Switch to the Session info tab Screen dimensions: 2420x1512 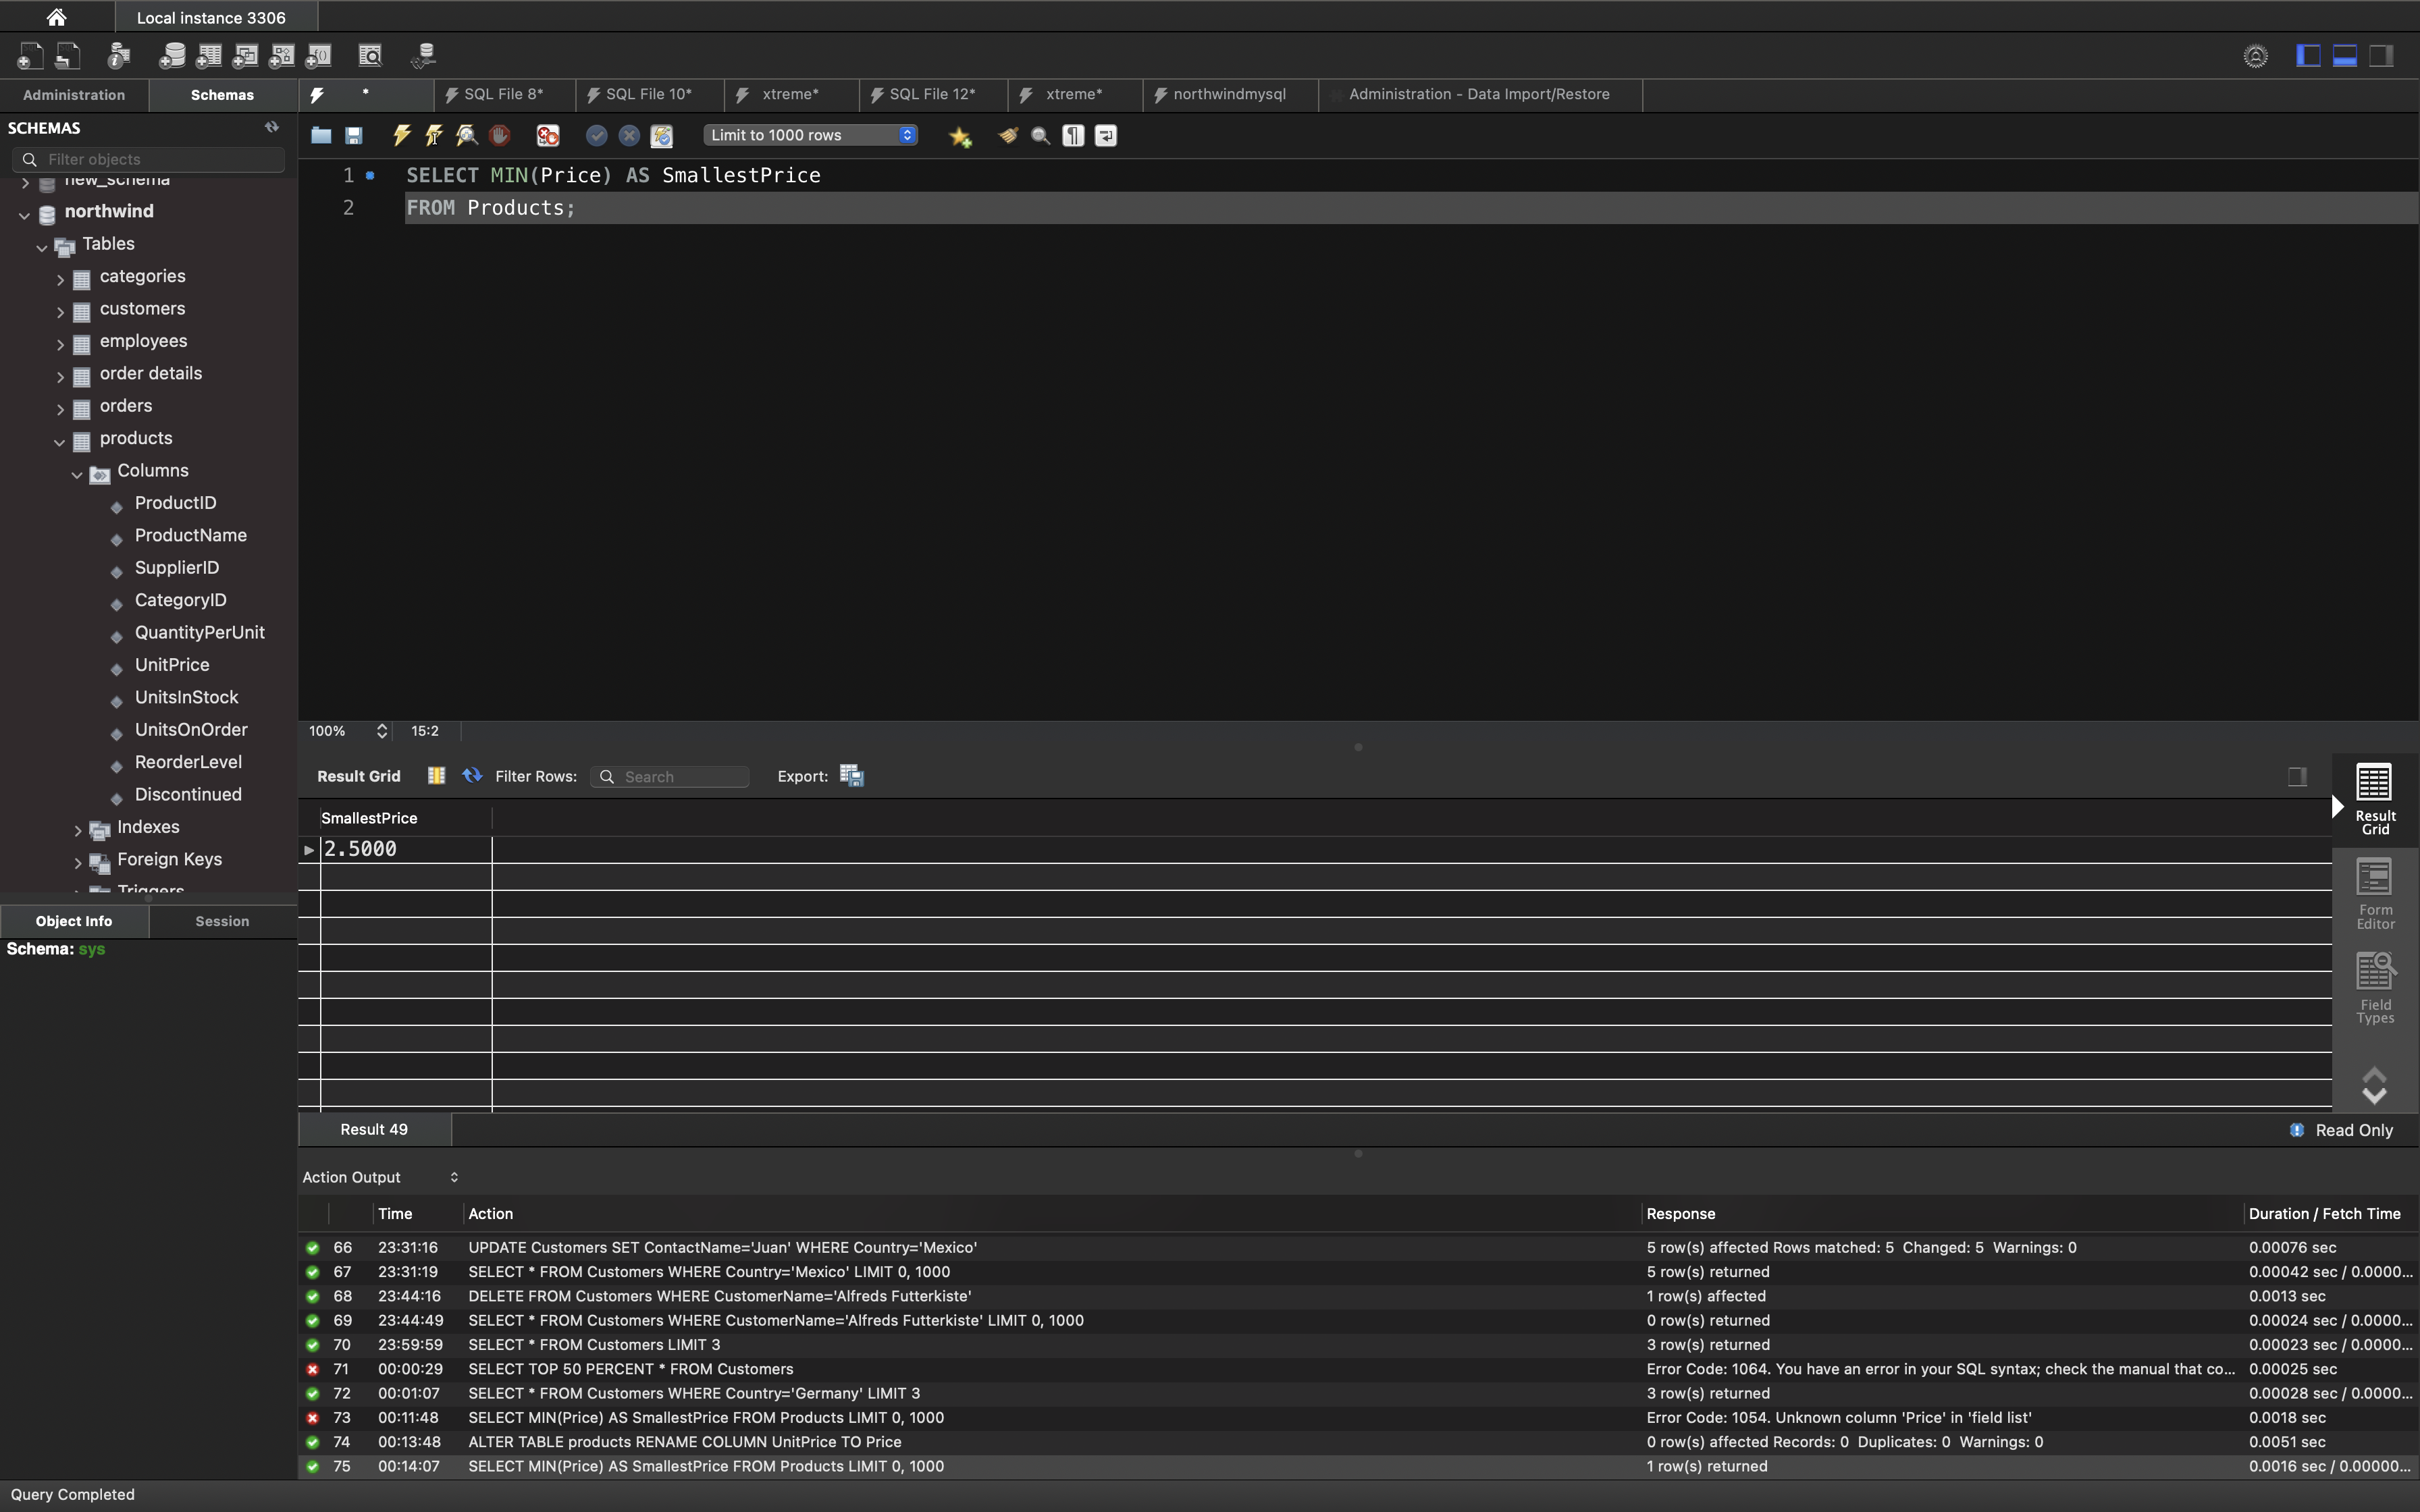pyautogui.click(x=222, y=921)
